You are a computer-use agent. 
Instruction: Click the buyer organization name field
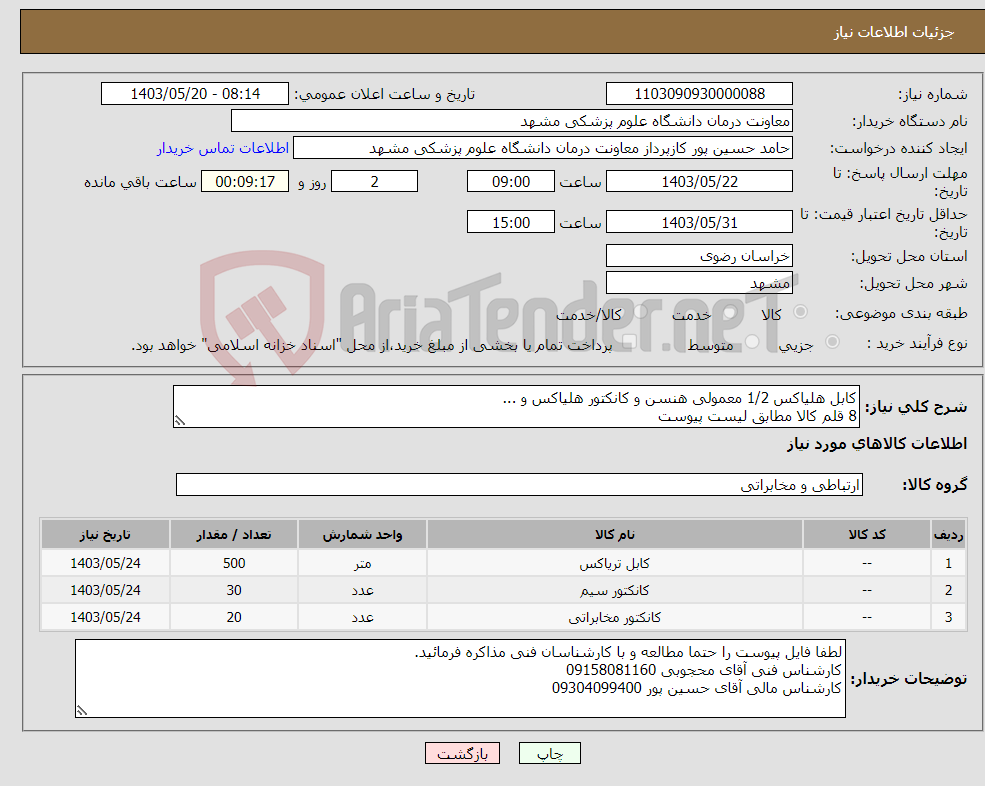point(511,121)
